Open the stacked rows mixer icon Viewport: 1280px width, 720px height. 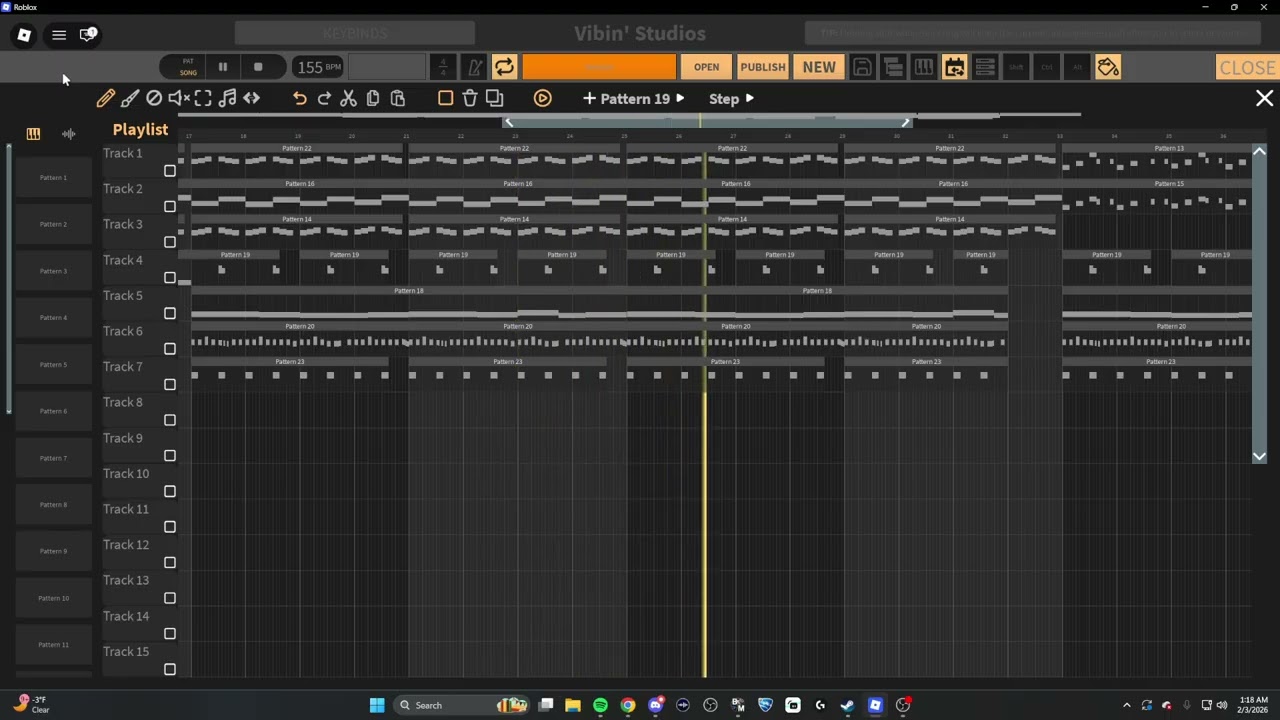pyautogui.click(x=985, y=67)
